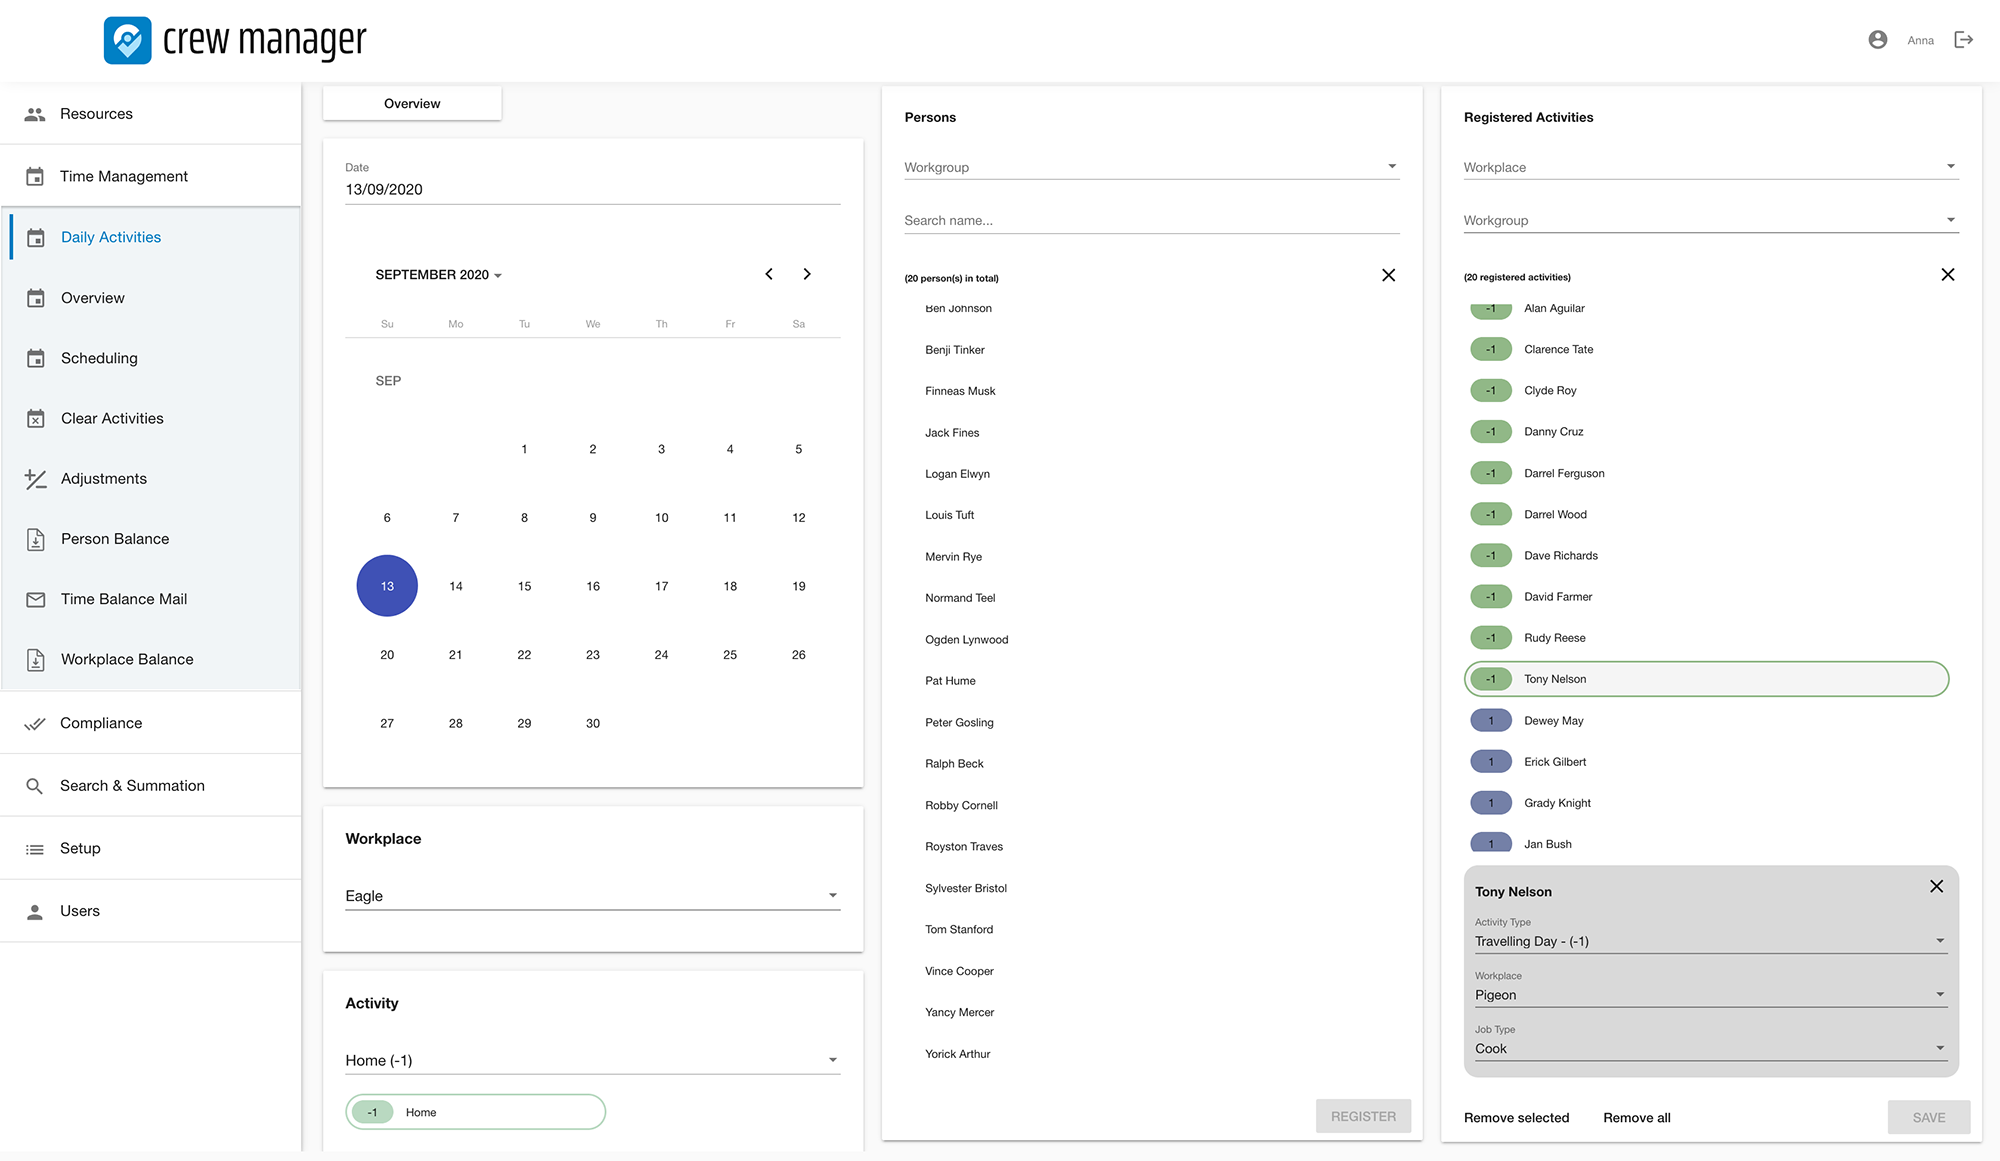The height and width of the screenshot is (1161, 2000).
Task: Open the Eagle workplace dropdown
Action: pos(592,896)
